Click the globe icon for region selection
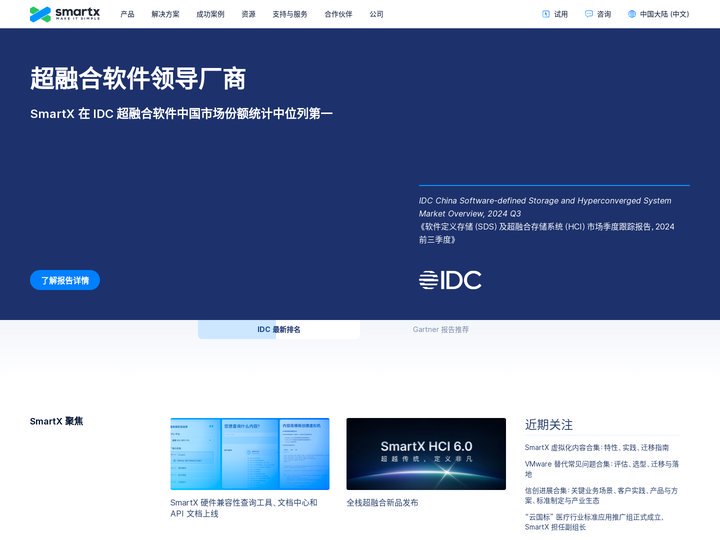Screen dimensions: 720x540 [632, 14]
